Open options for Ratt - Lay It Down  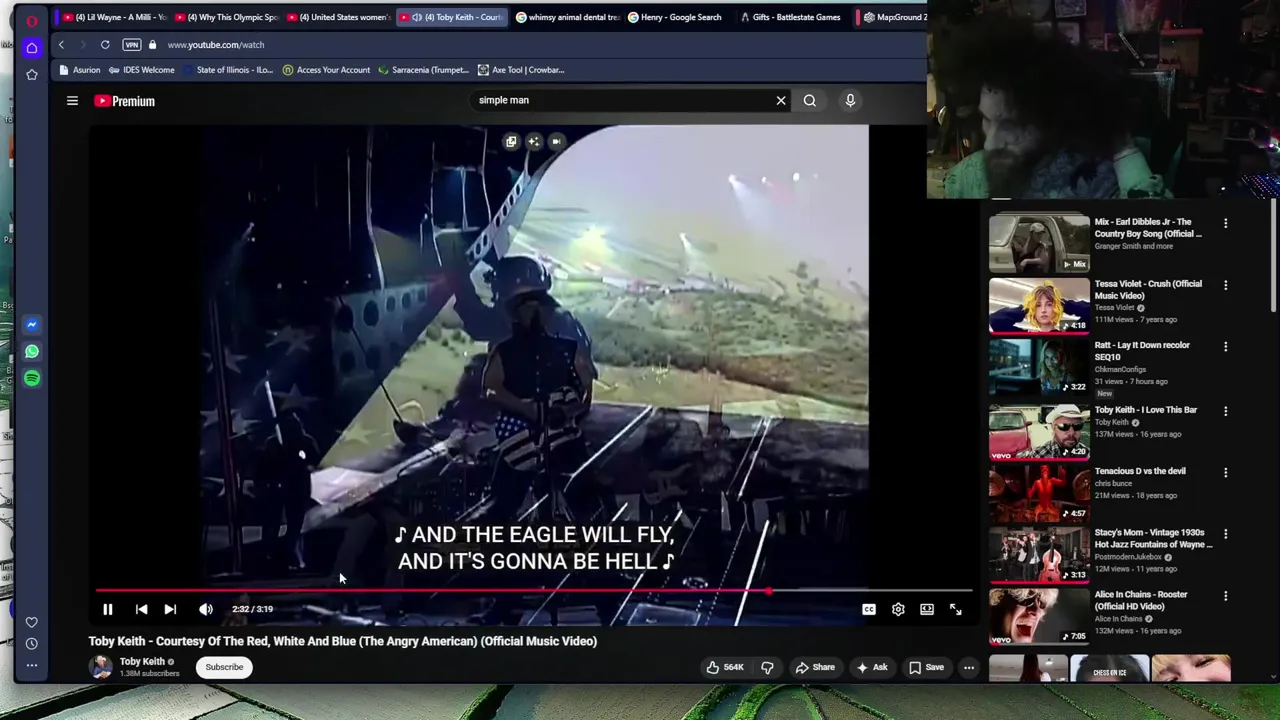tap(1226, 346)
